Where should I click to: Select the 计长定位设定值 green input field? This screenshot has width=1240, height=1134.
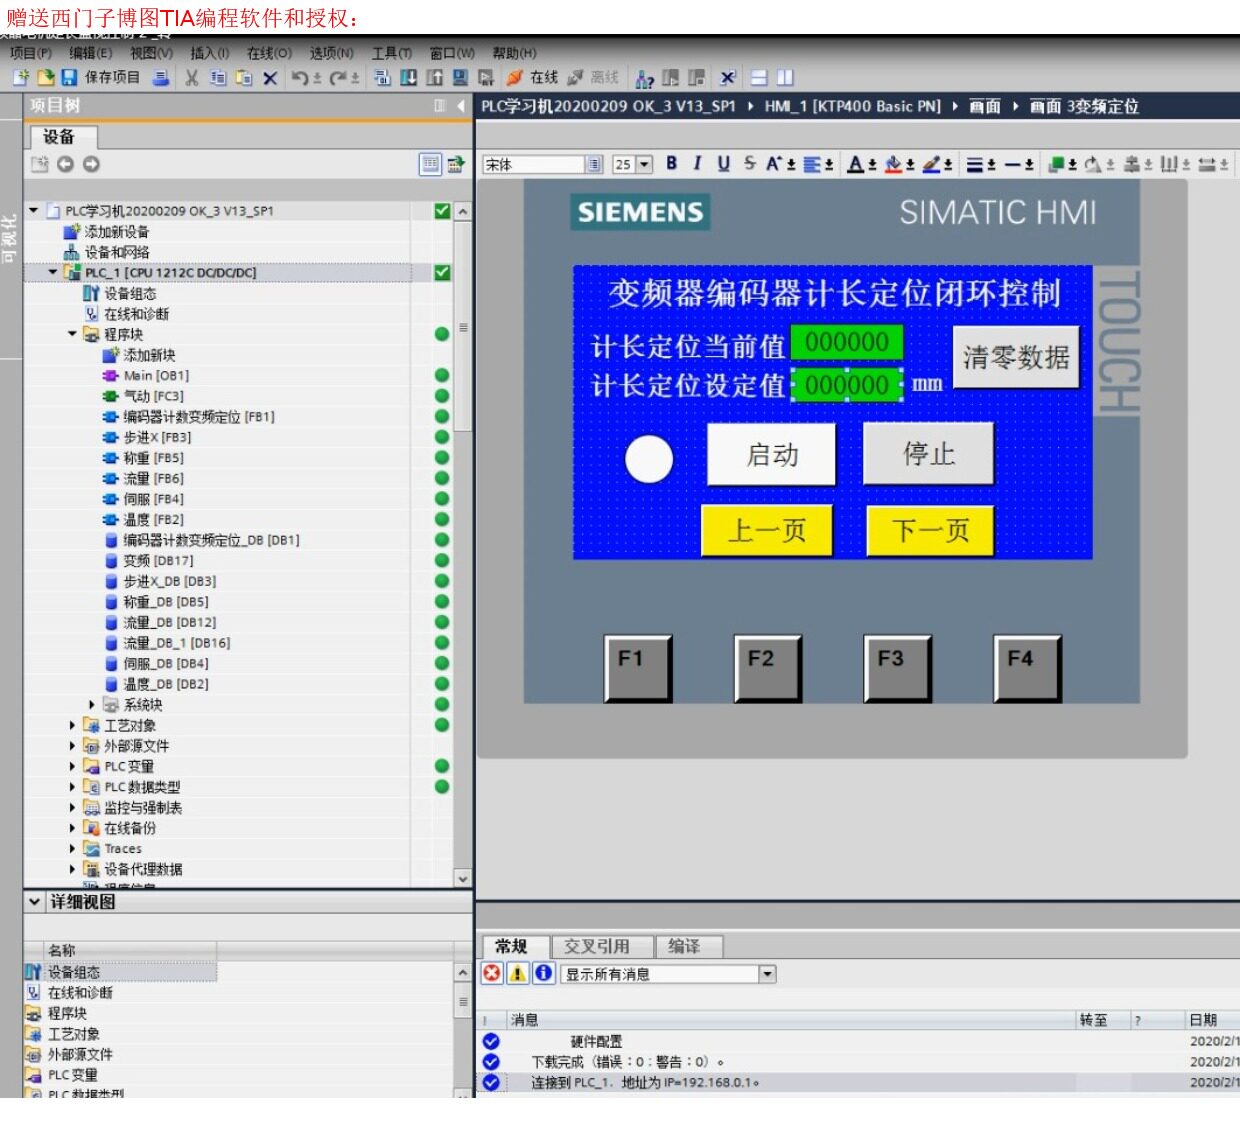(847, 385)
